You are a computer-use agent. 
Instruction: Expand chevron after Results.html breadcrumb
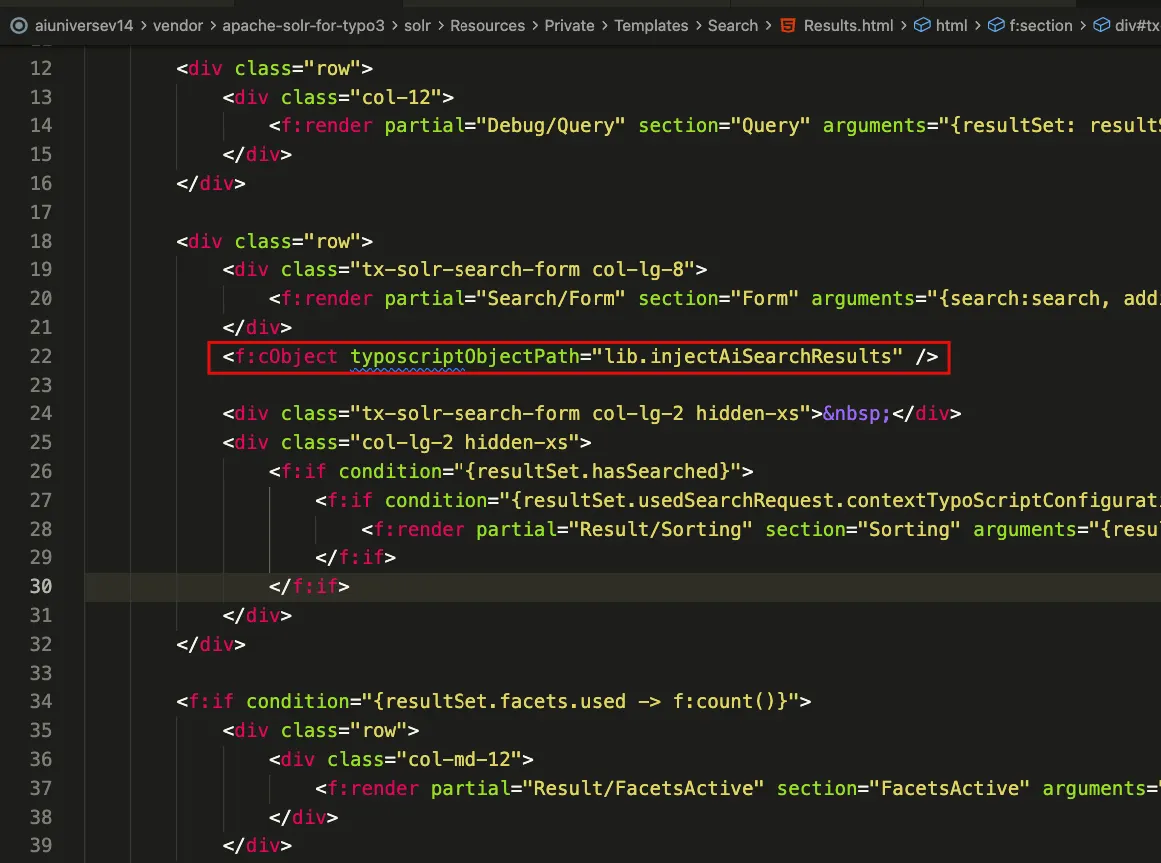[x=903, y=26]
